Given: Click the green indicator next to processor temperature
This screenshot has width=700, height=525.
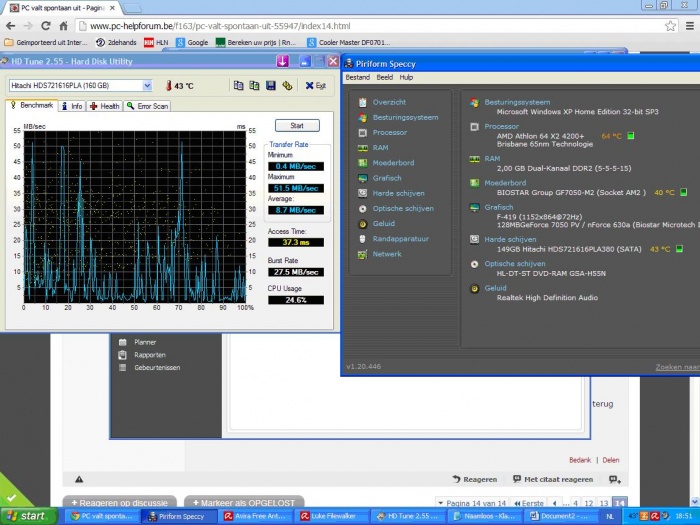Looking at the screenshot, I should [631, 135].
